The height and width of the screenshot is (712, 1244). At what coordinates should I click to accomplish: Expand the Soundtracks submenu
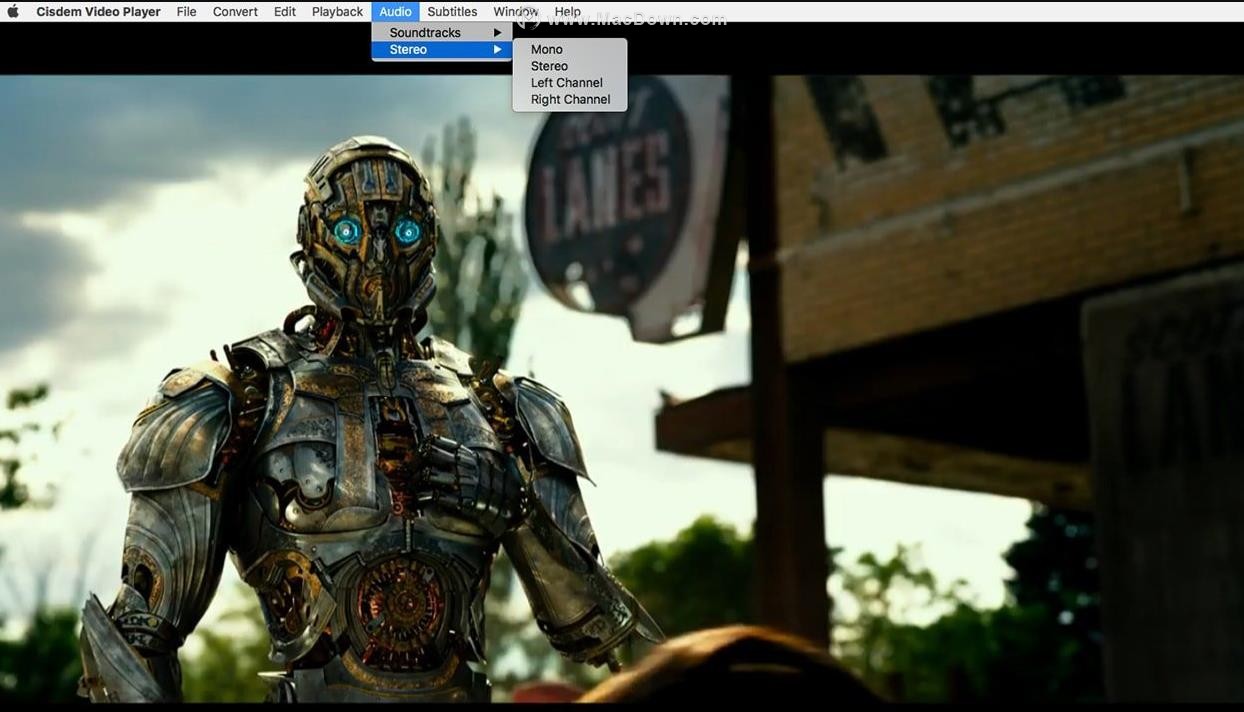click(x=425, y=33)
